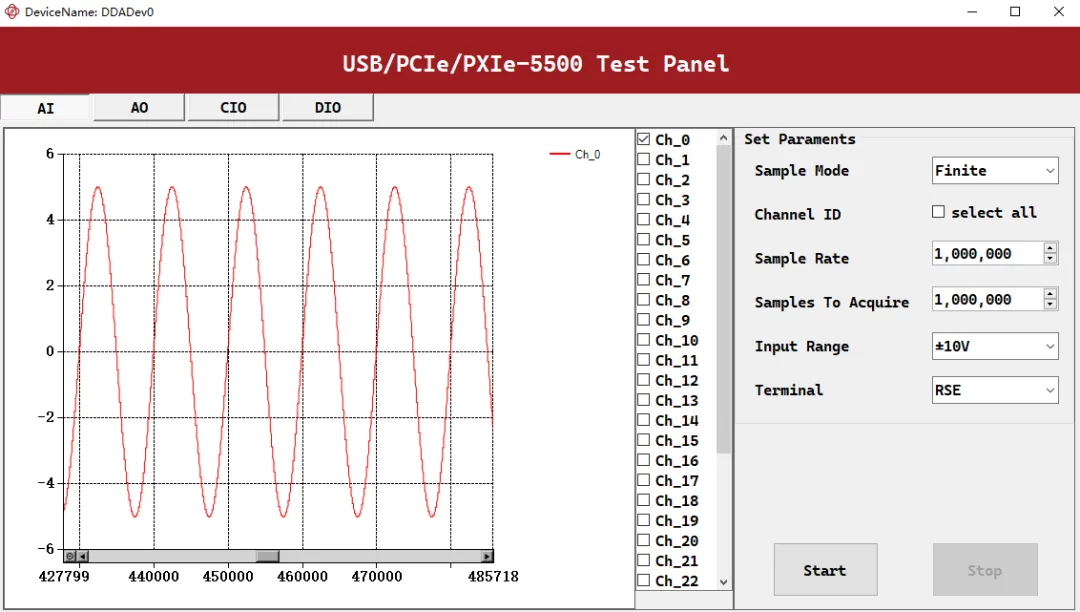Click the x-axis value 427799
The width and height of the screenshot is (1080, 612).
coord(64,576)
